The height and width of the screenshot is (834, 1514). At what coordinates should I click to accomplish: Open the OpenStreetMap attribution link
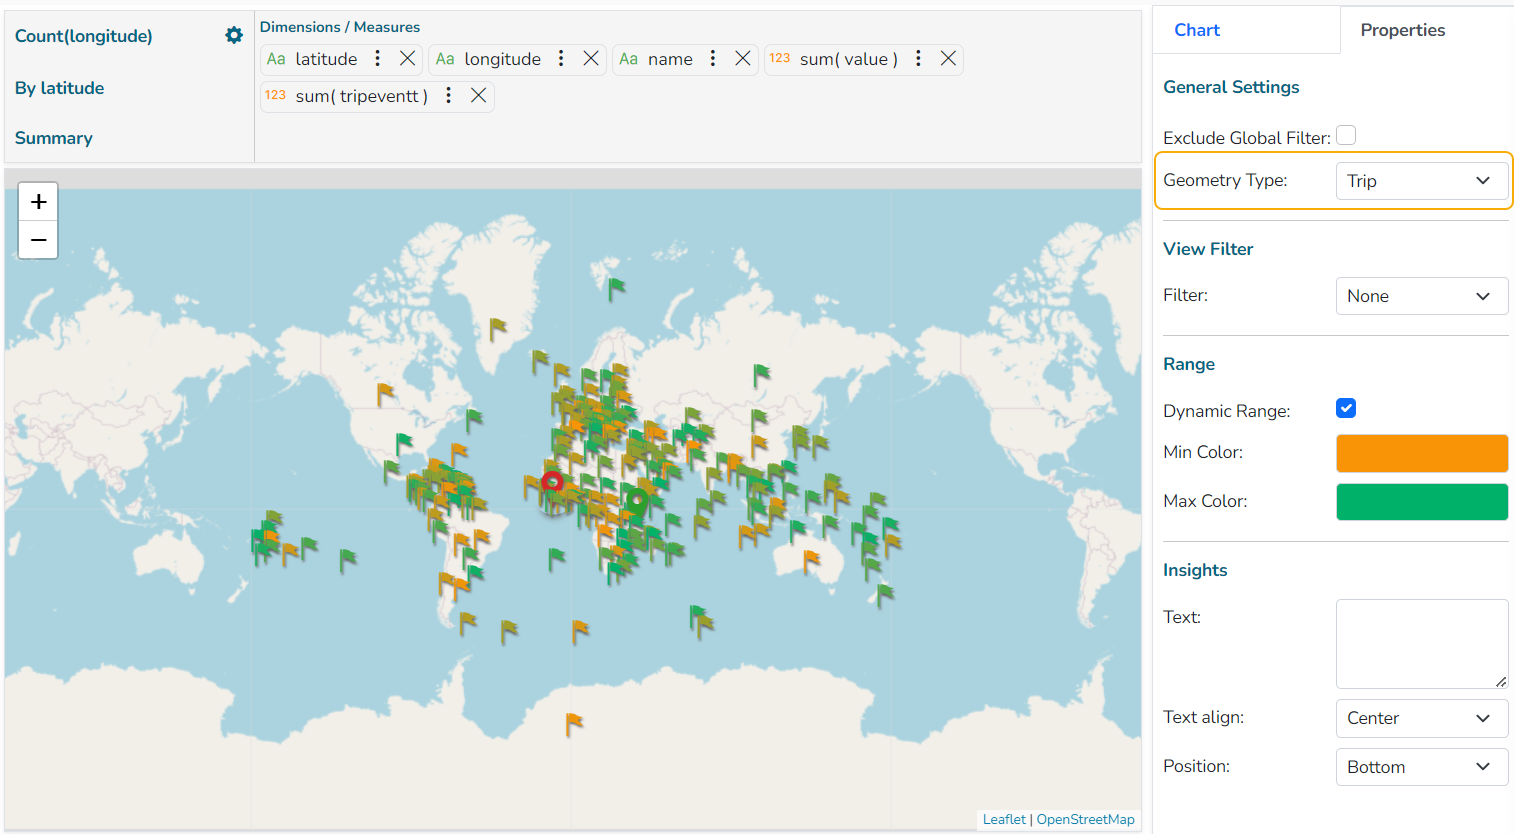pyautogui.click(x=1085, y=819)
